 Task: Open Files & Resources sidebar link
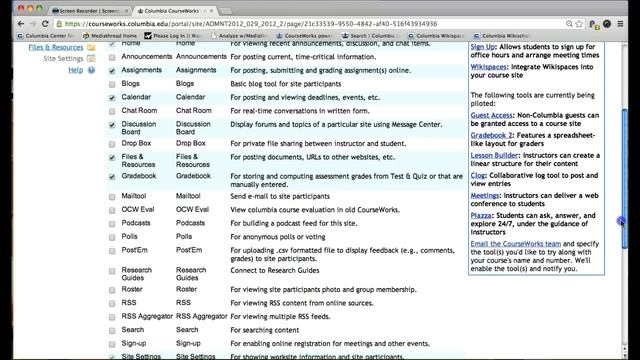click(56, 47)
